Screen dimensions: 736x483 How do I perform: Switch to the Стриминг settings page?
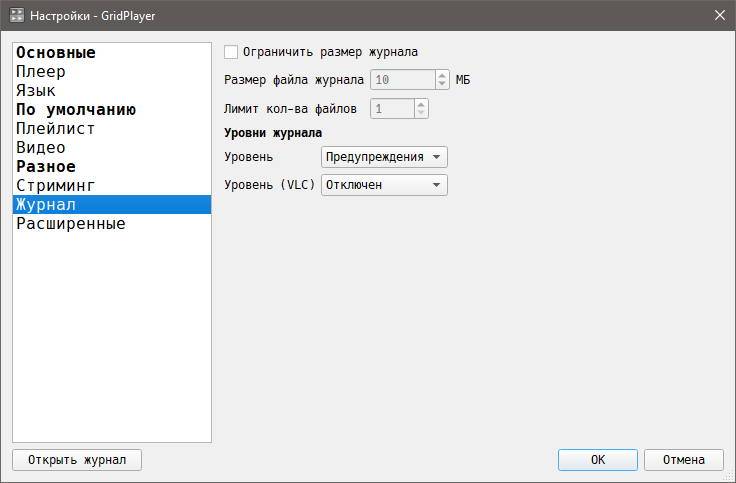[112, 185]
